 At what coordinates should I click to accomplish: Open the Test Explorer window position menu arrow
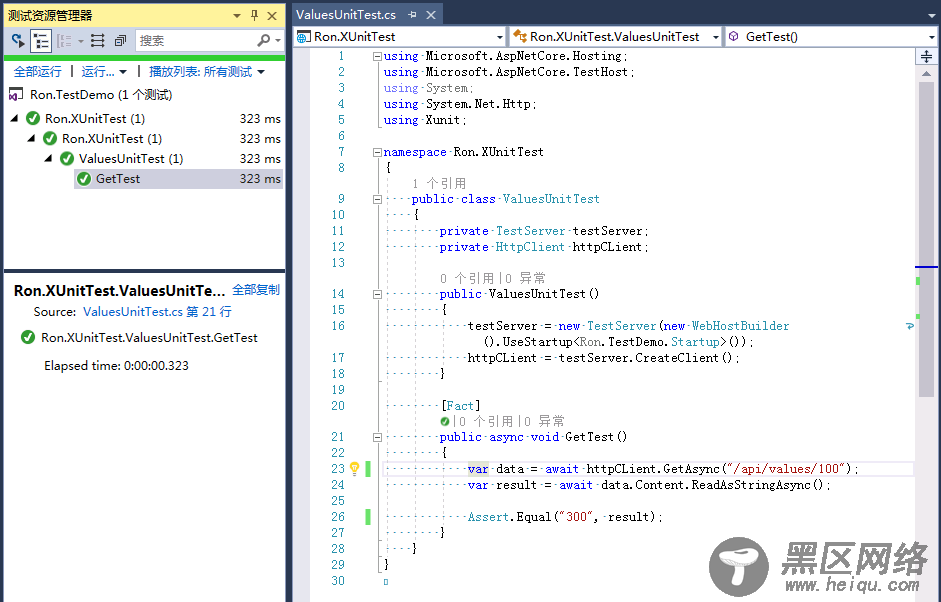click(237, 16)
